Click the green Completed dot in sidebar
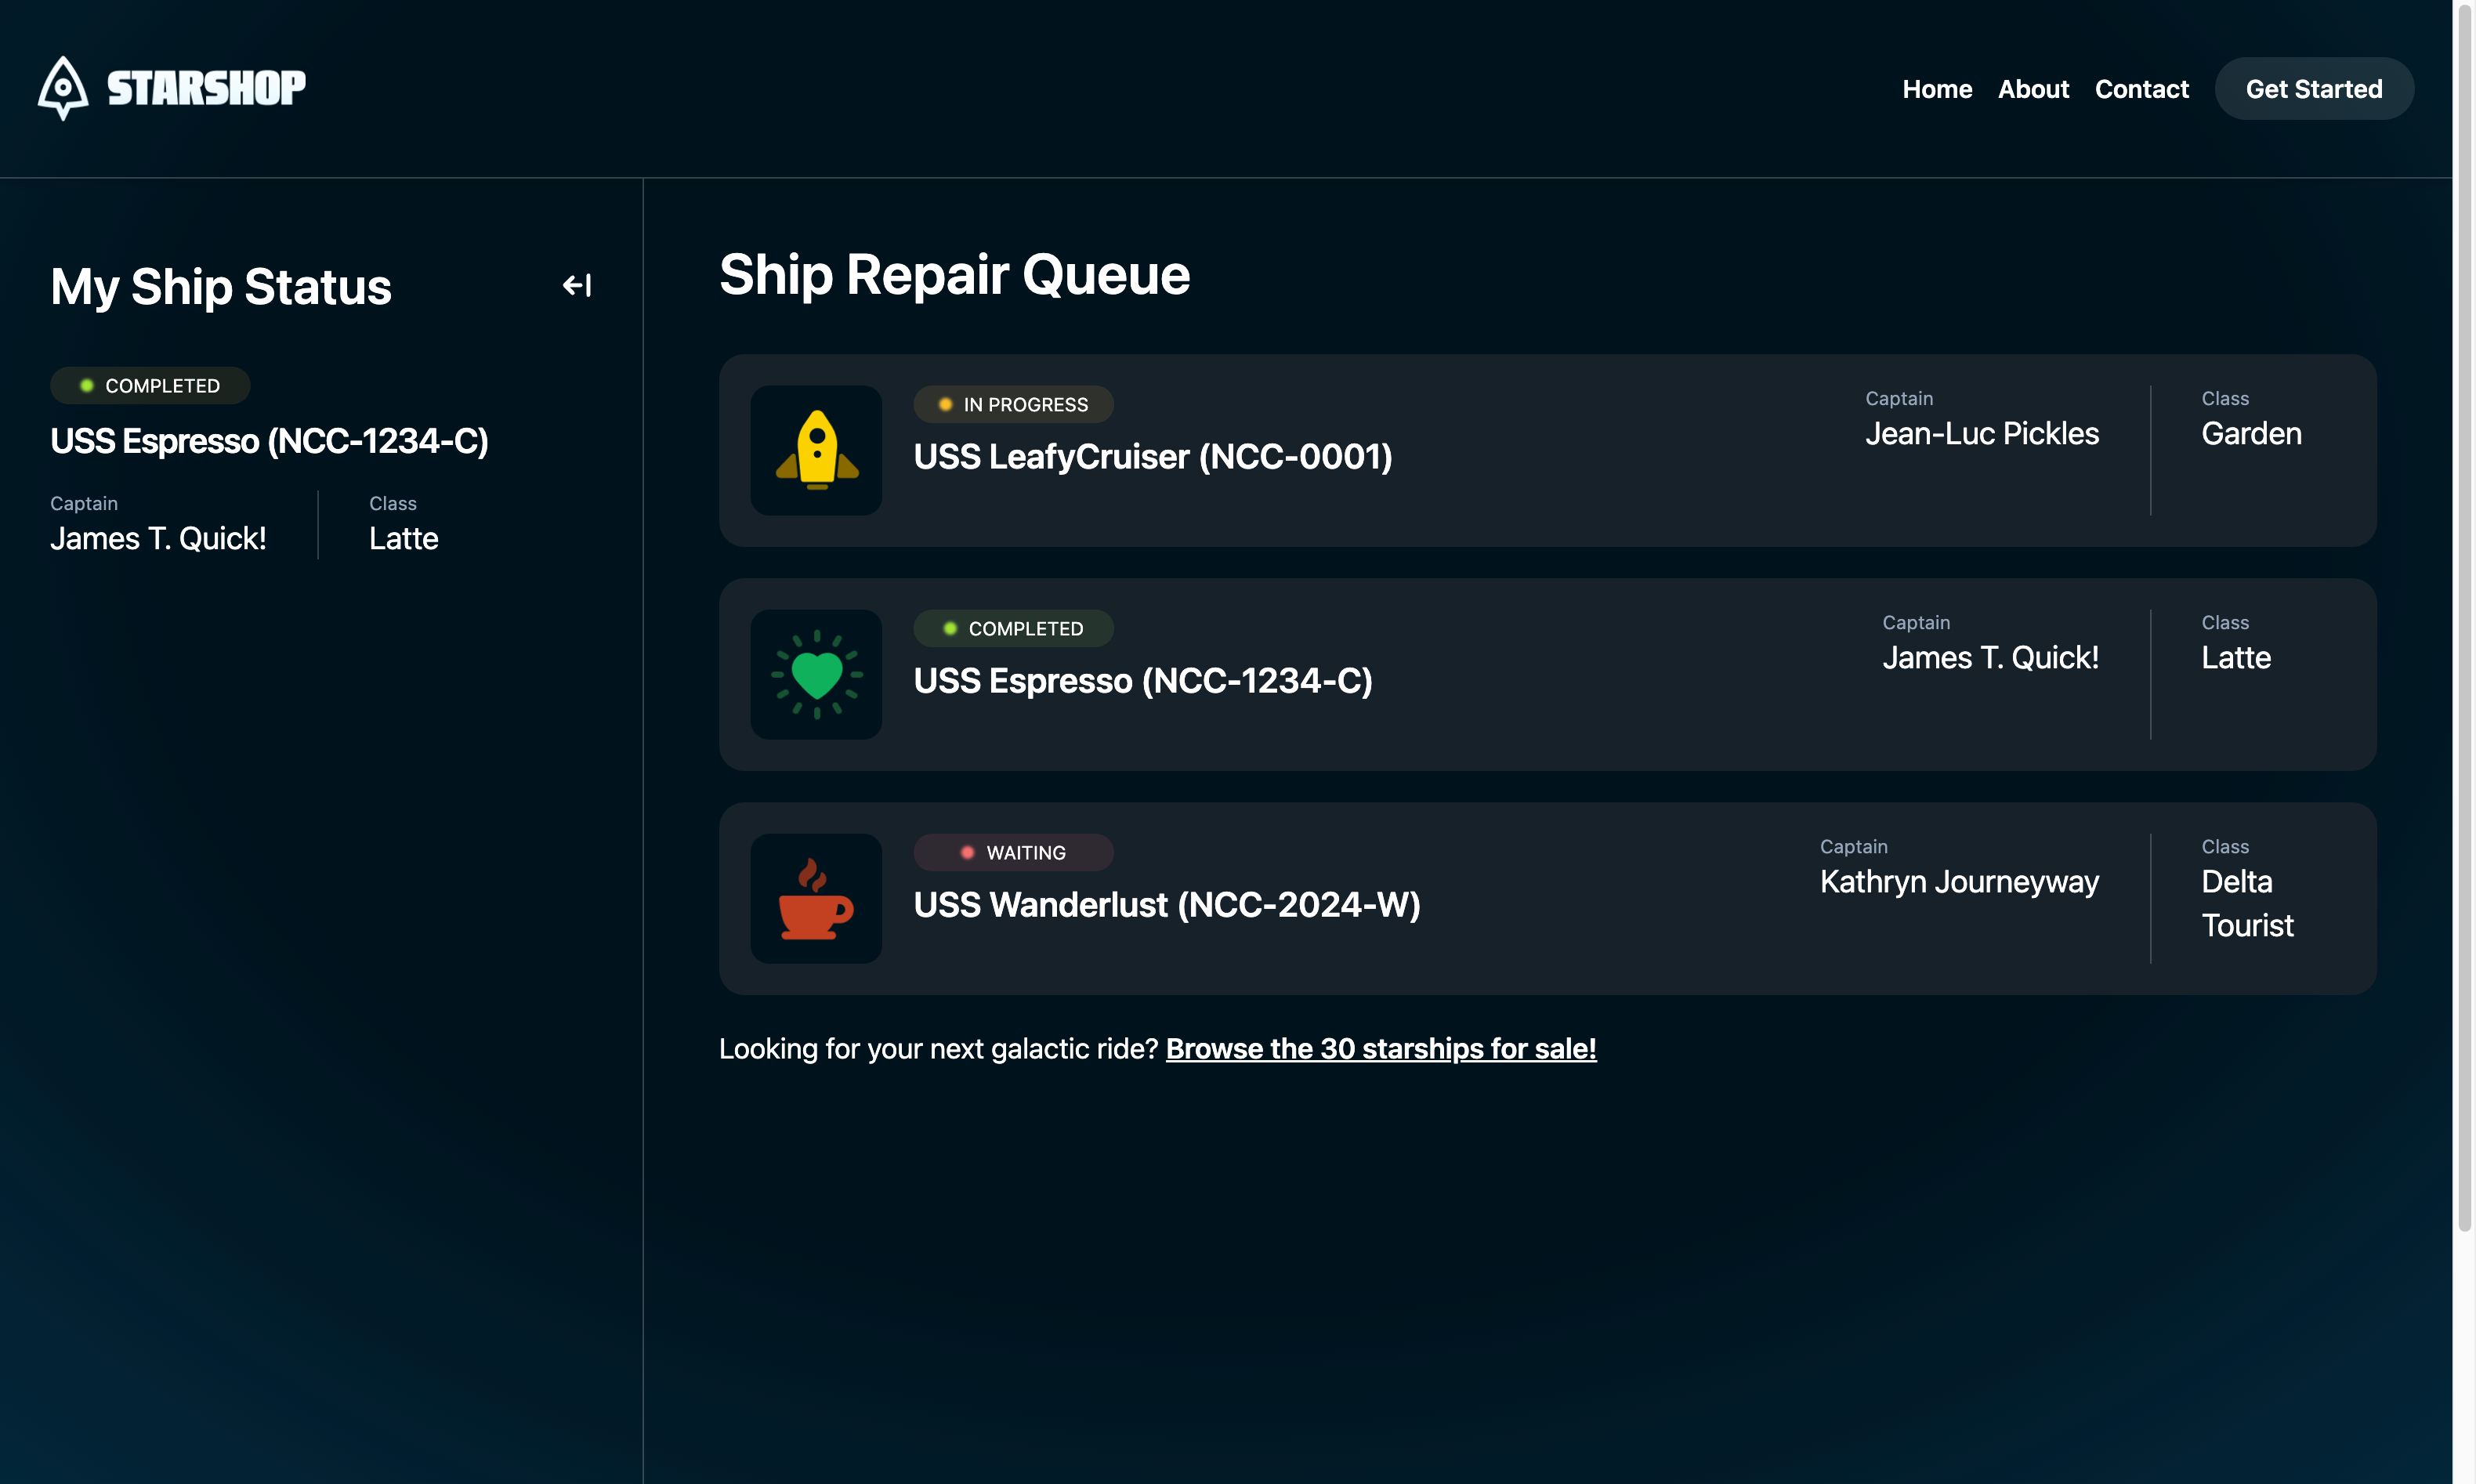This screenshot has height=1484, width=2476. click(87, 385)
